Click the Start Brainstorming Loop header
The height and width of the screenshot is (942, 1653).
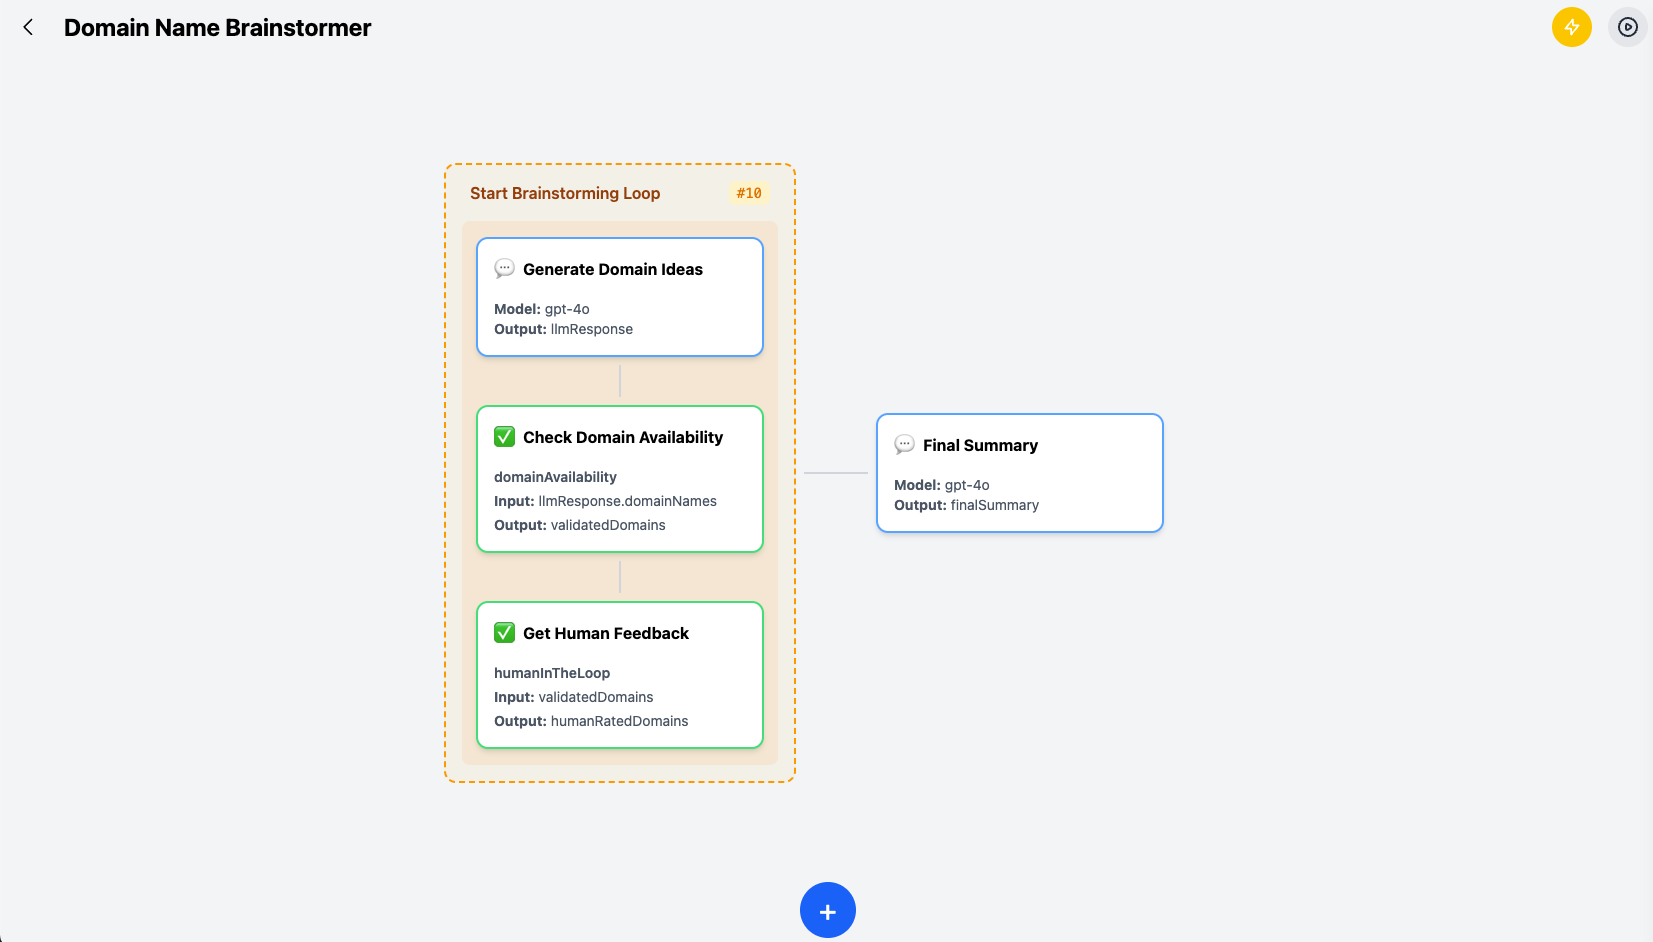tap(565, 192)
